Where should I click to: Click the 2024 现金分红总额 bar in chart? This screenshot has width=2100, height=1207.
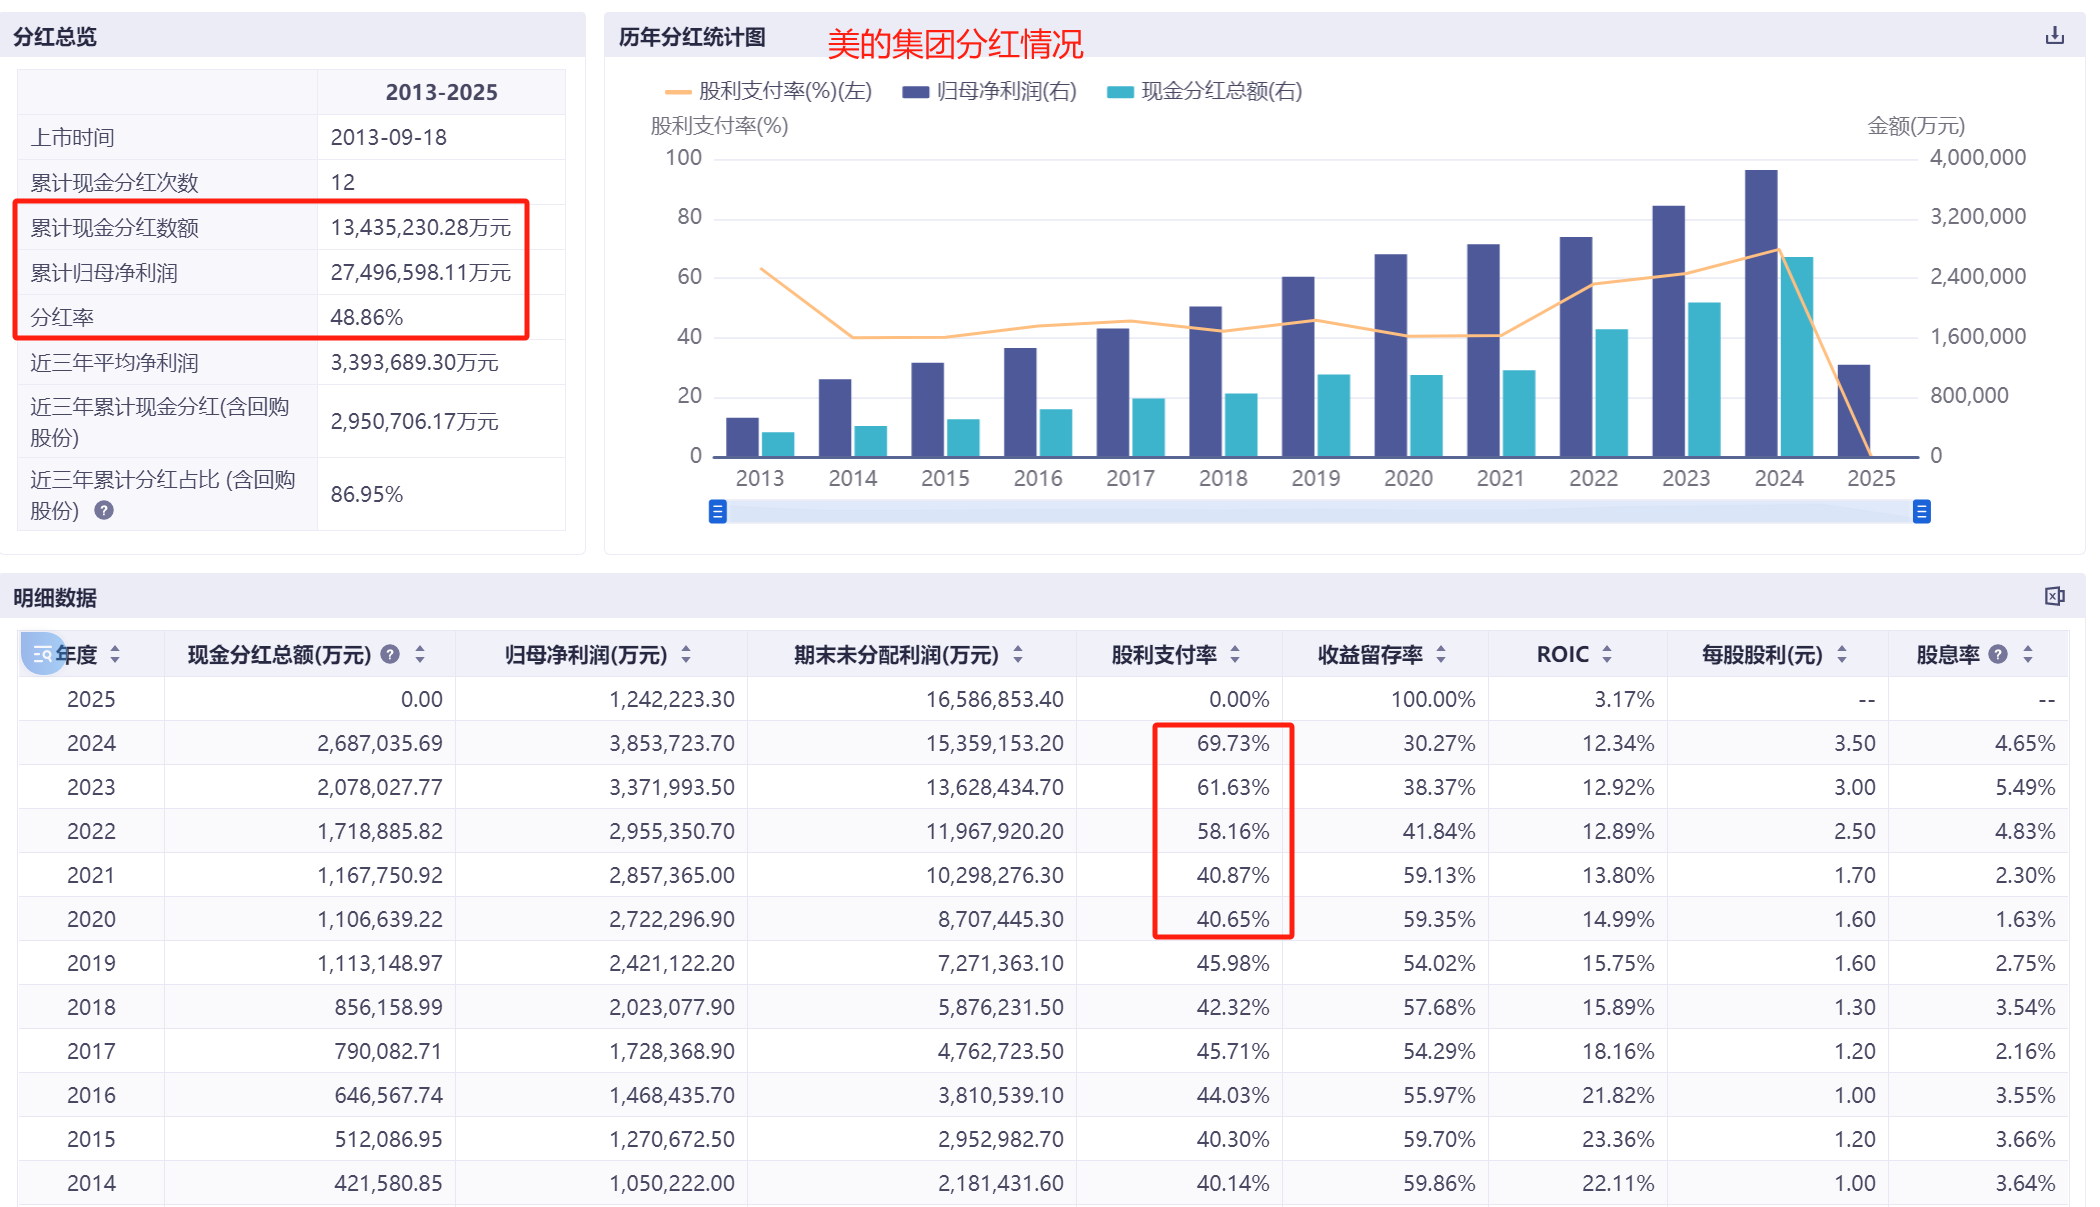coord(1797,356)
